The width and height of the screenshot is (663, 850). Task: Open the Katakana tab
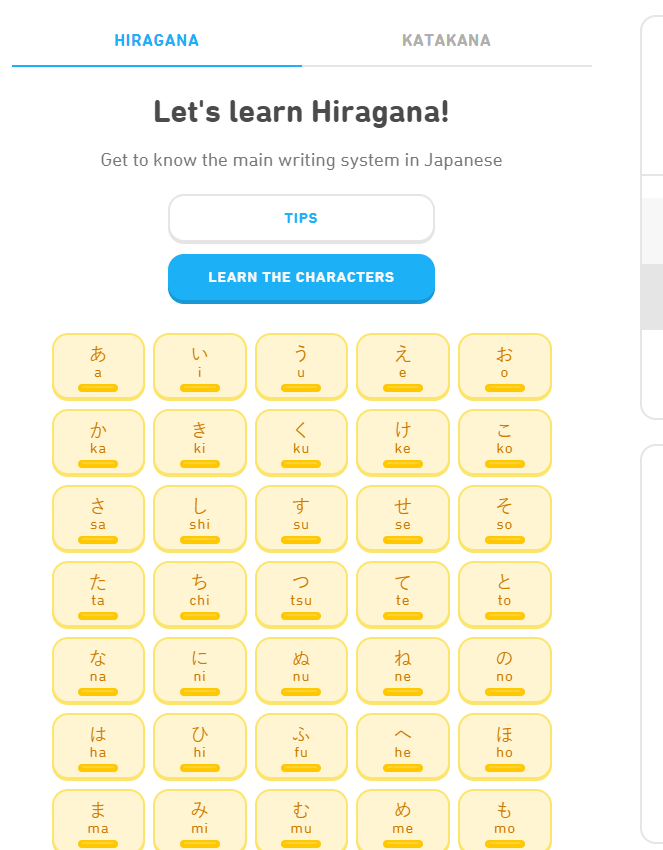(447, 41)
